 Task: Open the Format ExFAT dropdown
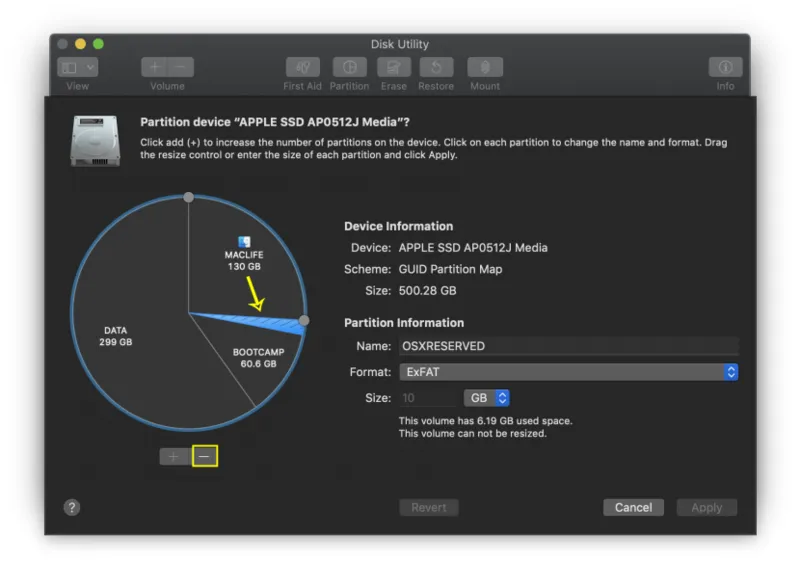568,372
